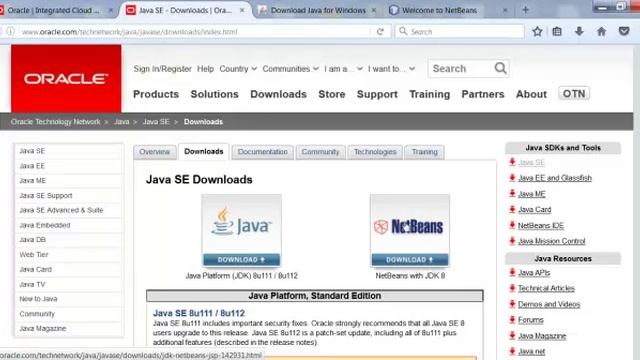The image size is (640, 360).
Task: Open the Help link
Action: (205, 69)
